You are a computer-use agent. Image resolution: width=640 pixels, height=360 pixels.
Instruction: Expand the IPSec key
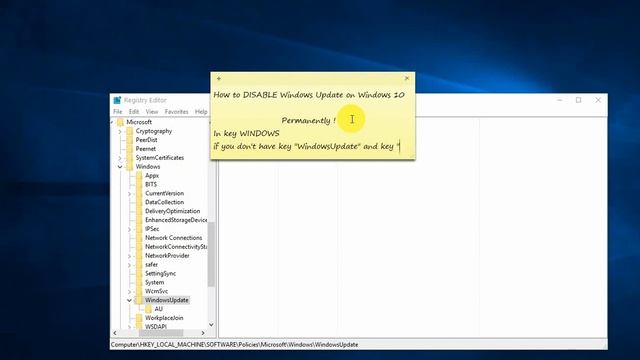[129, 229]
